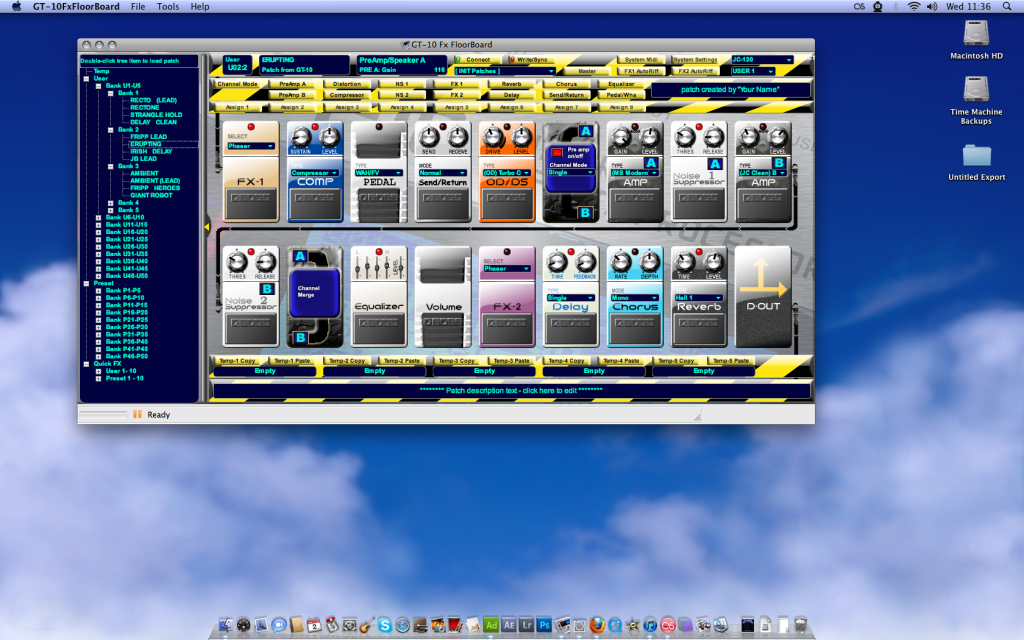The height and width of the screenshot is (640, 1024).
Task: Toggle the Chorus pedal power LED
Action: pos(635,251)
